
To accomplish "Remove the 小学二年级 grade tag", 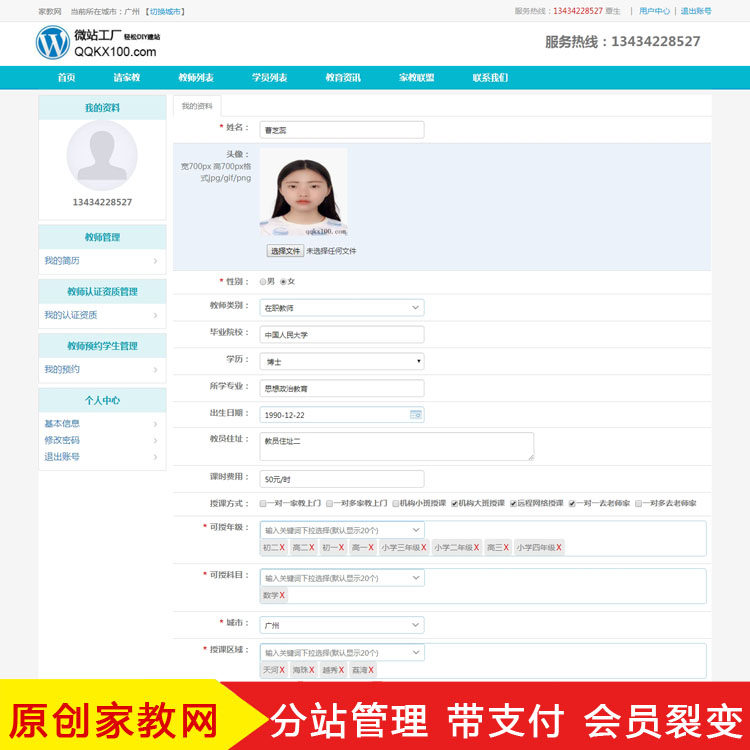I will (x=476, y=548).
